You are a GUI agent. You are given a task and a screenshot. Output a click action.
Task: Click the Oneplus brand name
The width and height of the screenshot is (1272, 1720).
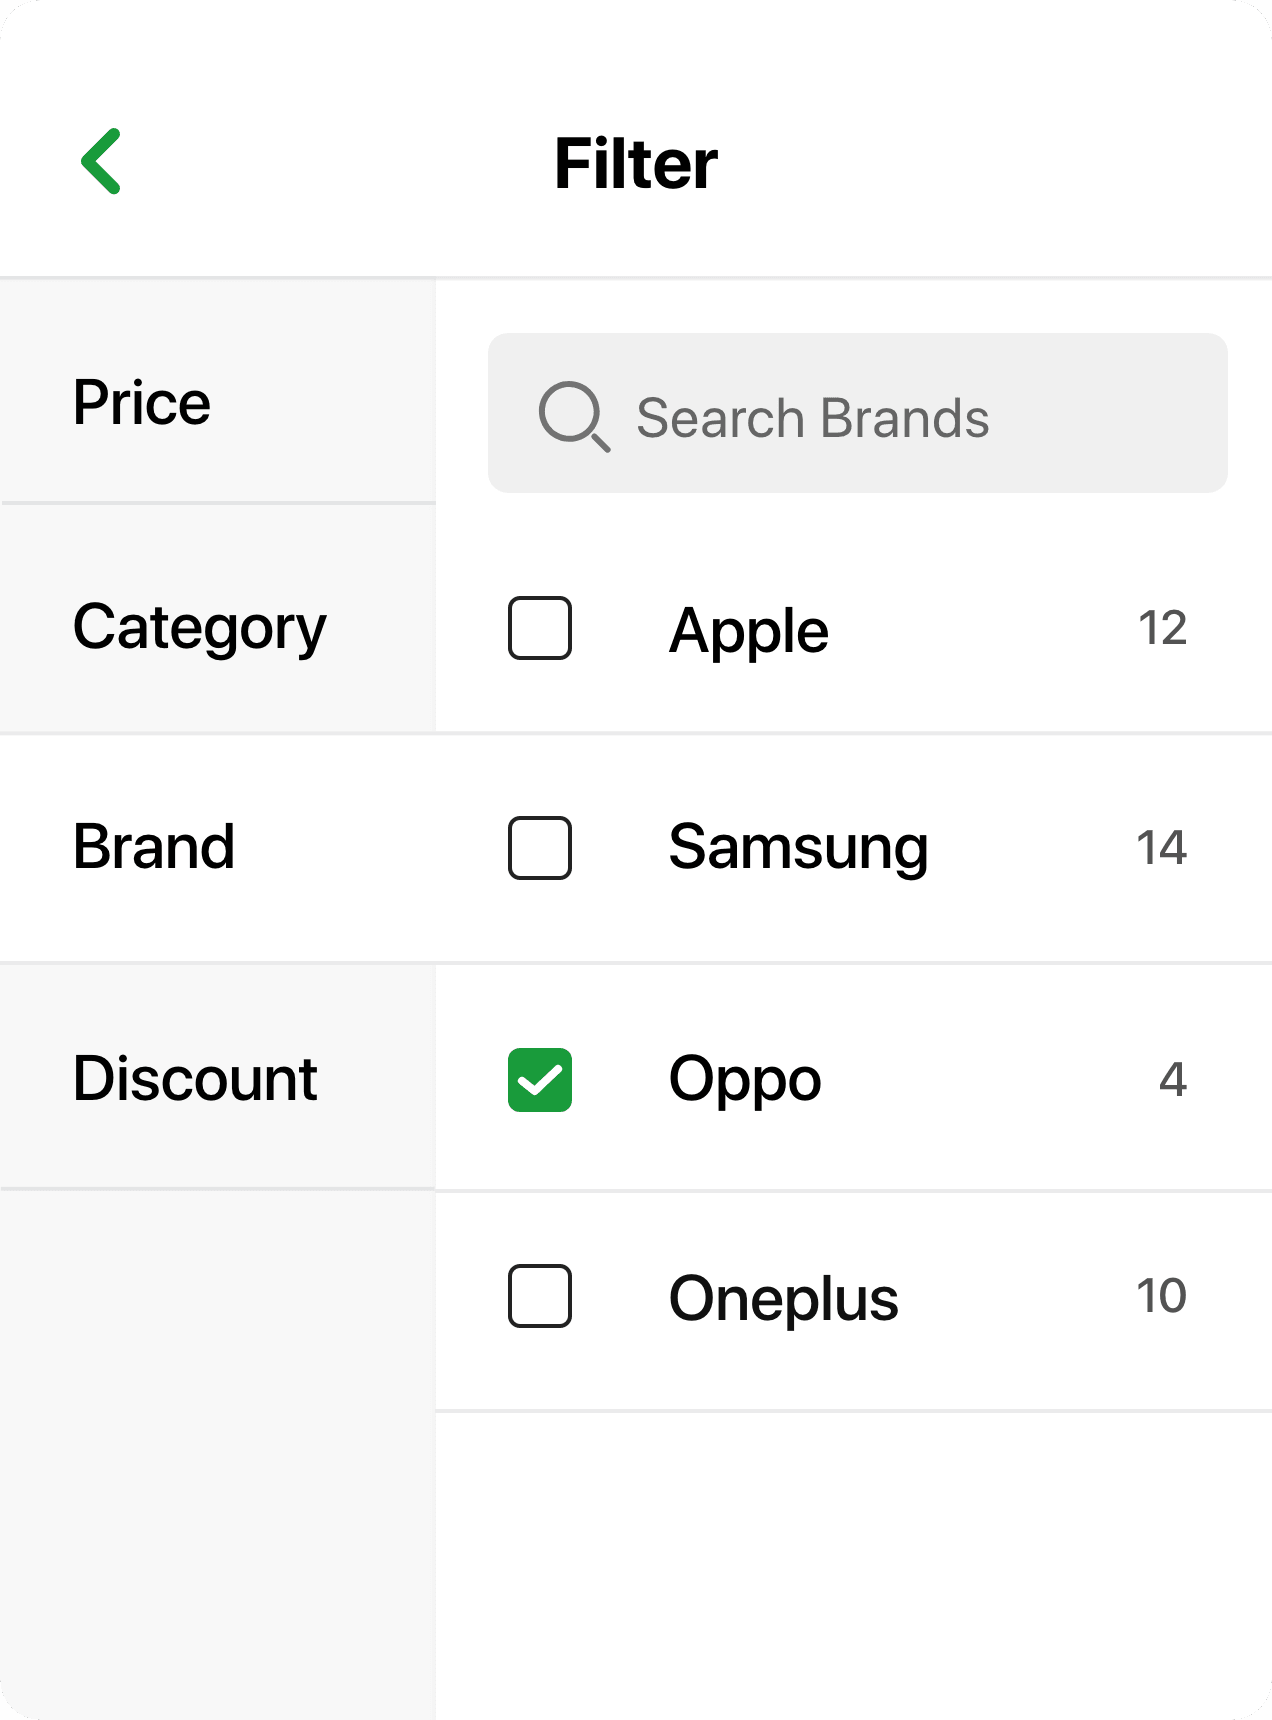(783, 1298)
